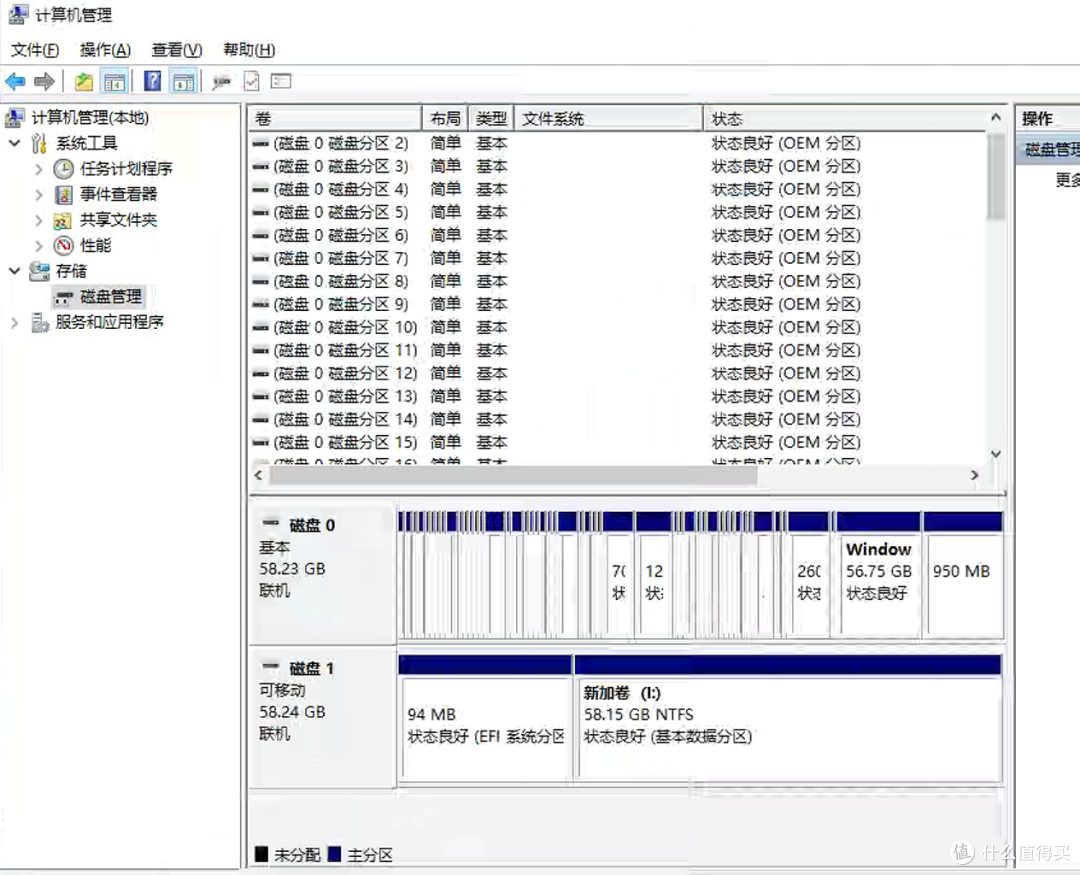1080x875 pixels.
Task: Click the Performance icon
Action: (x=63, y=245)
